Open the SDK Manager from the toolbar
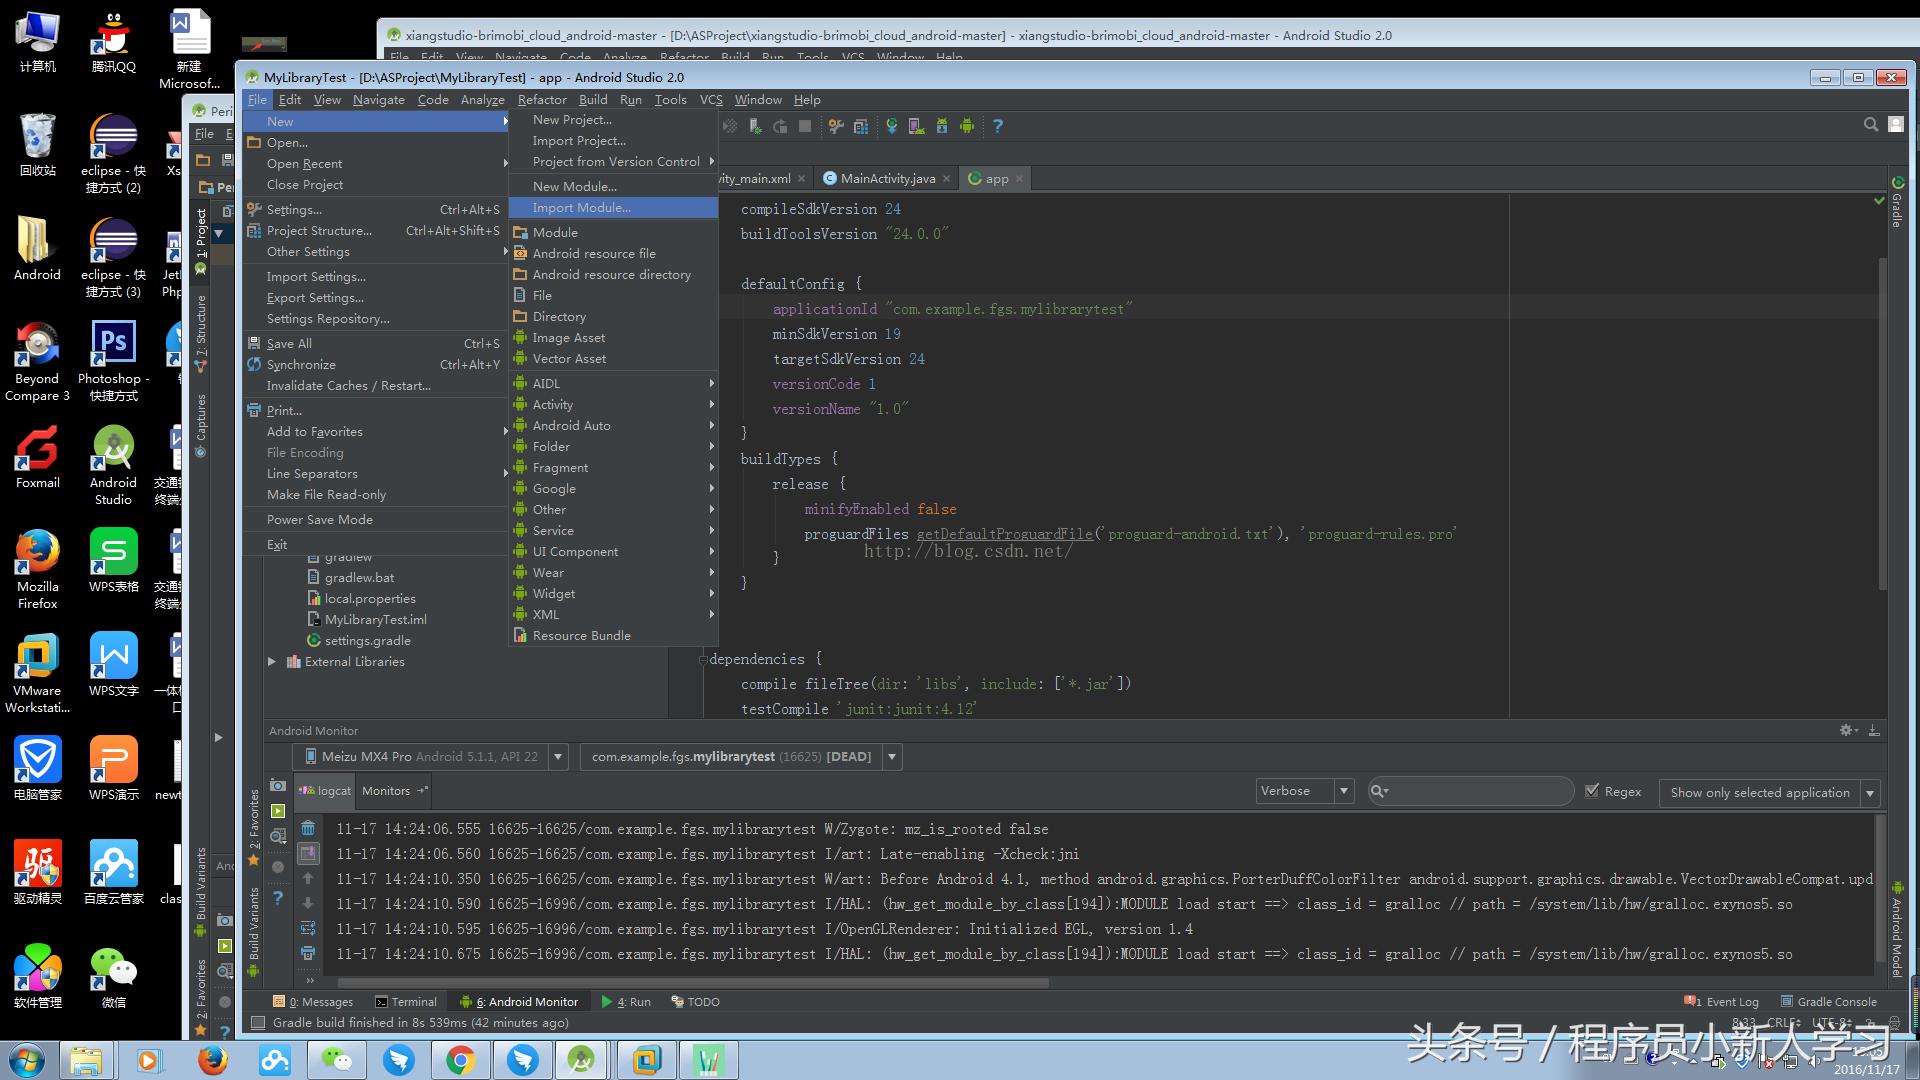This screenshot has width=1920, height=1080. point(942,126)
